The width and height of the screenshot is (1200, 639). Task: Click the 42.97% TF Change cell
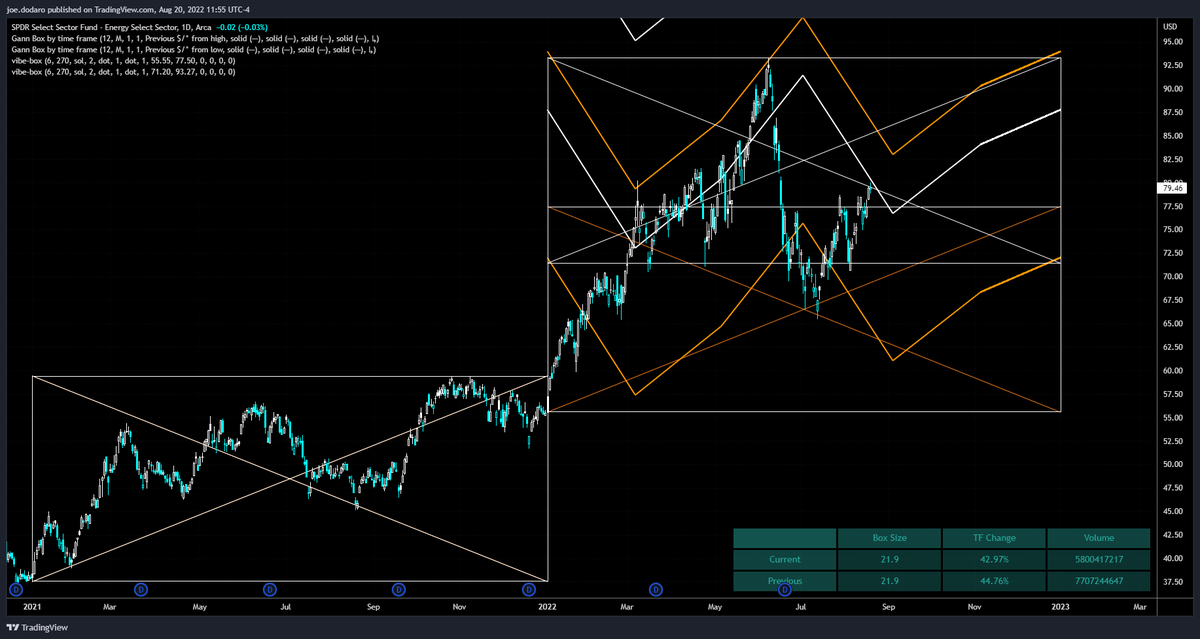pos(993,559)
